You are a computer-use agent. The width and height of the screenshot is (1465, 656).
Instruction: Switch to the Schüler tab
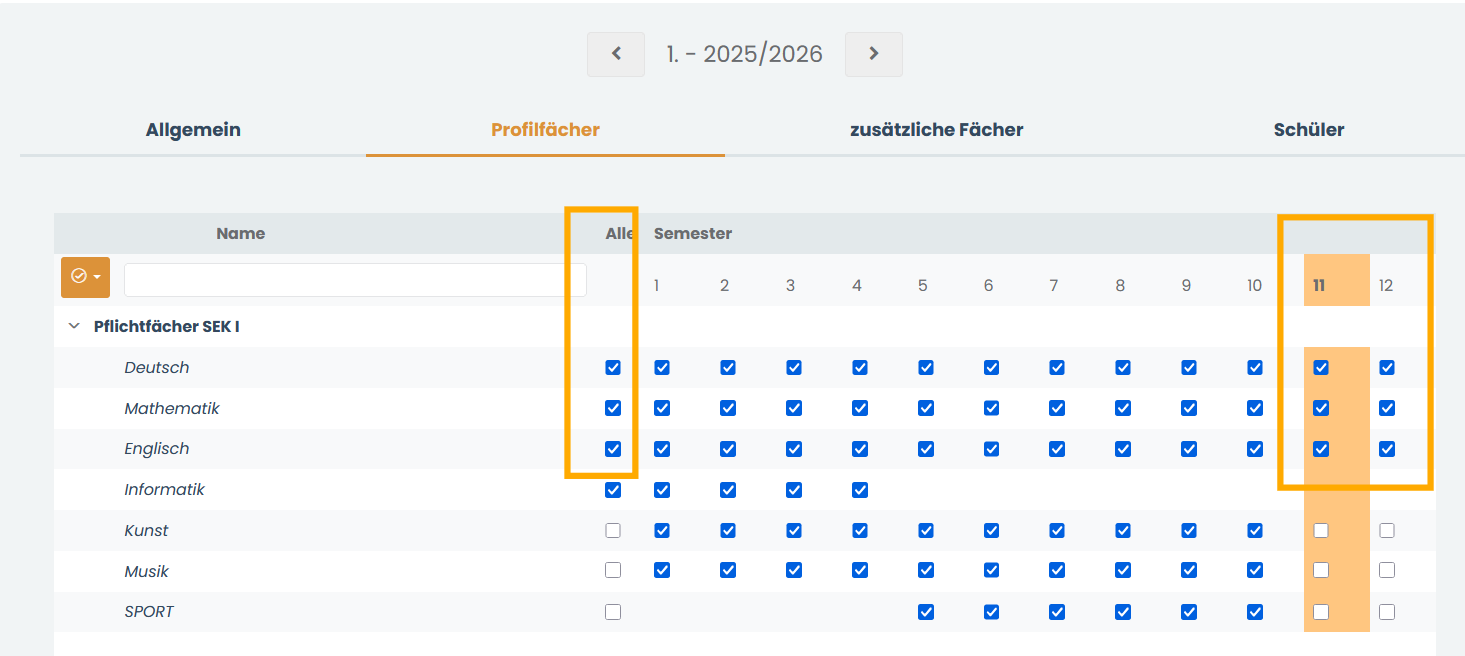(1309, 130)
